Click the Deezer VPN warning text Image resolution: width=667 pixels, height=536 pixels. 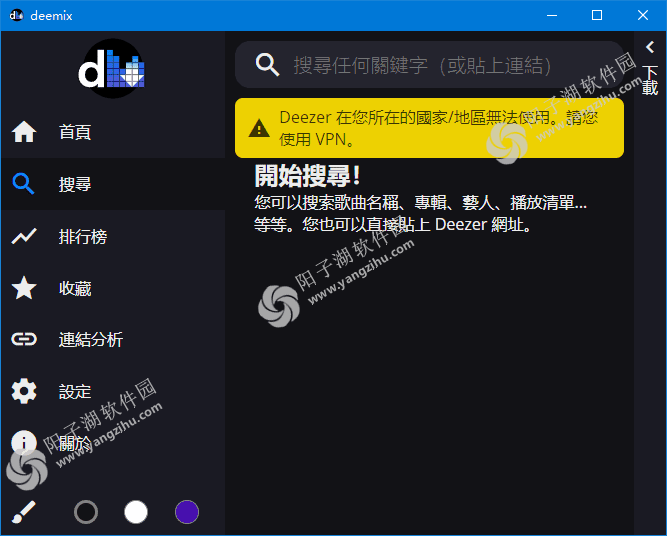tap(439, 128)
